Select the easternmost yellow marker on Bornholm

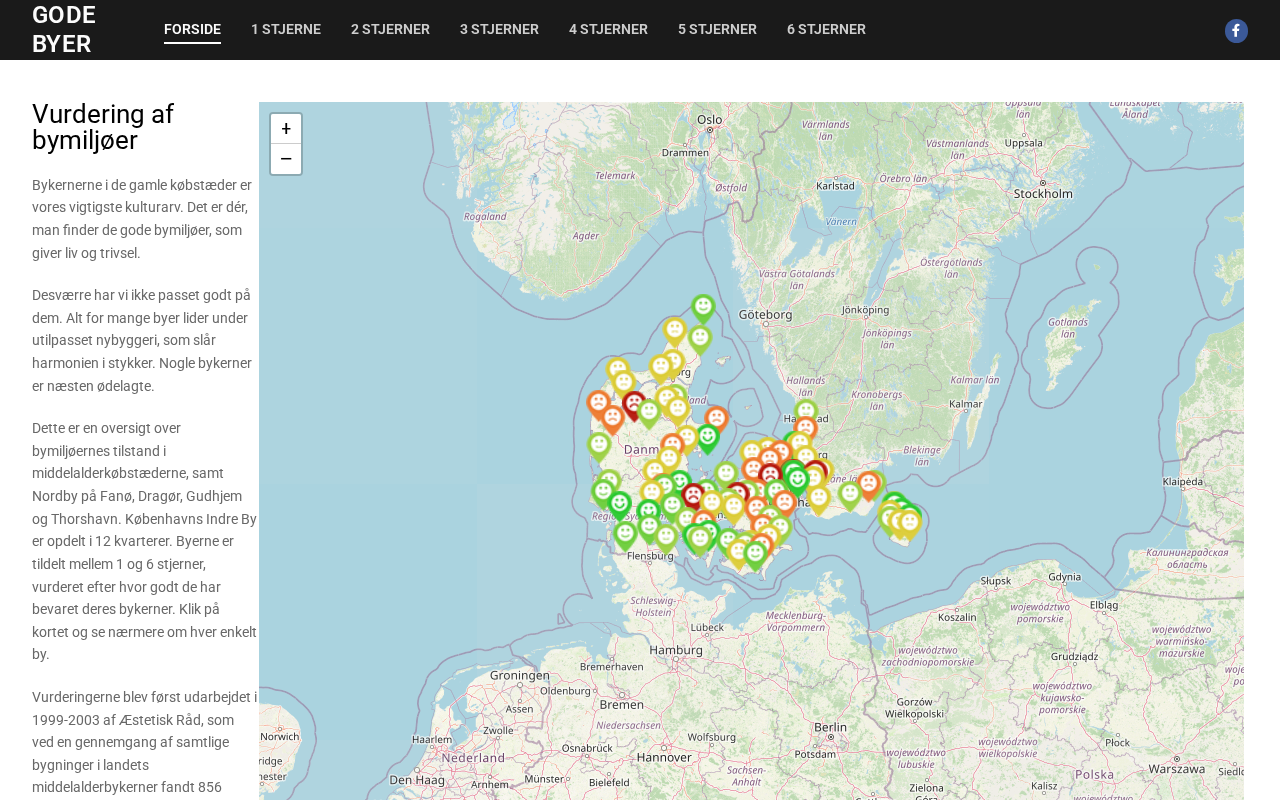909,522
